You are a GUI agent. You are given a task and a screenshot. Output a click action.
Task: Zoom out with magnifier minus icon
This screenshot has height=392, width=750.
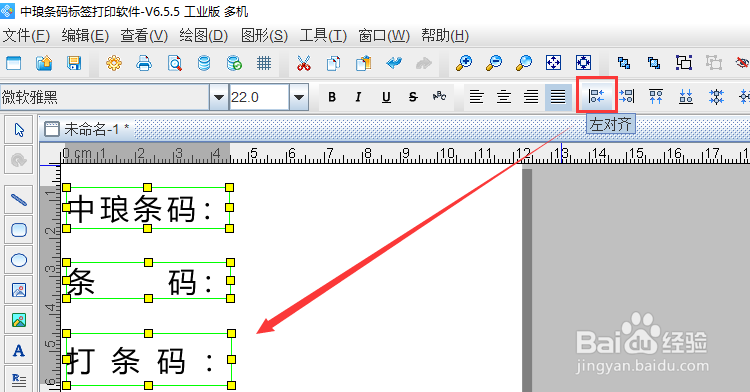pyautogui.click(x=494, y=63)
